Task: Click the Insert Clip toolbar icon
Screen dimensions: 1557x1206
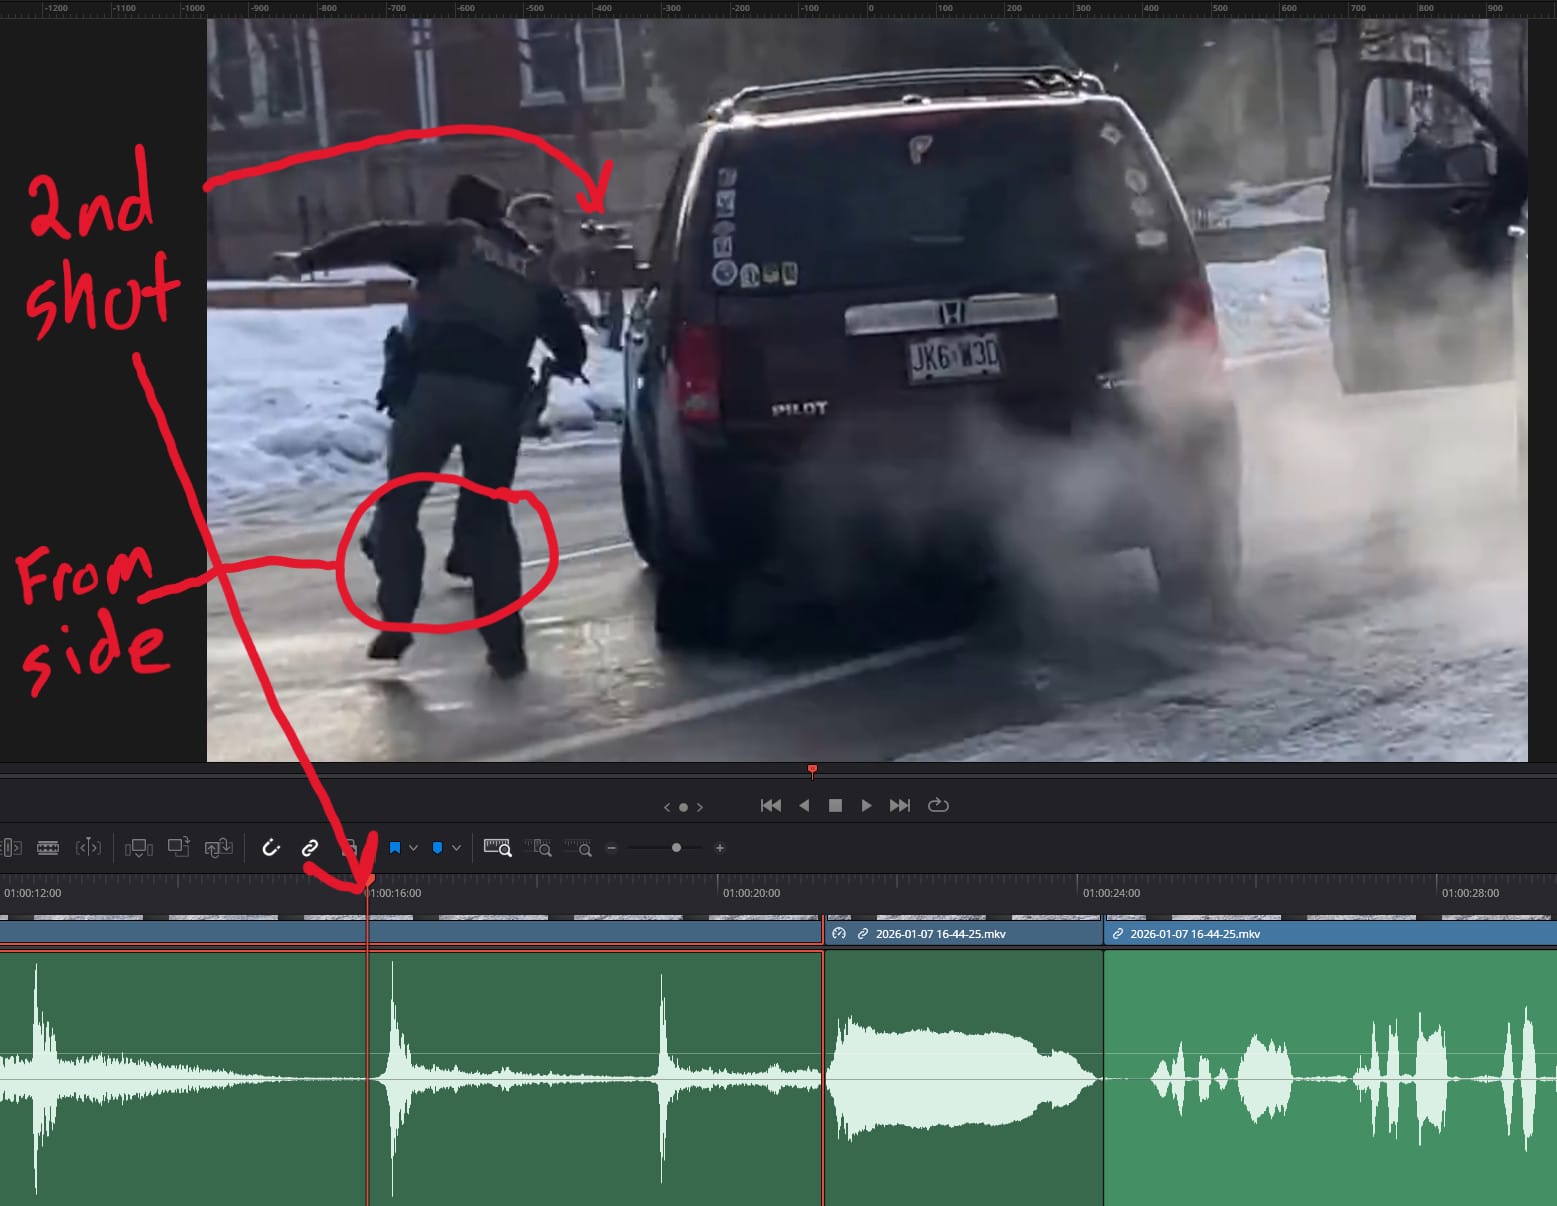Action: point(138,848)
